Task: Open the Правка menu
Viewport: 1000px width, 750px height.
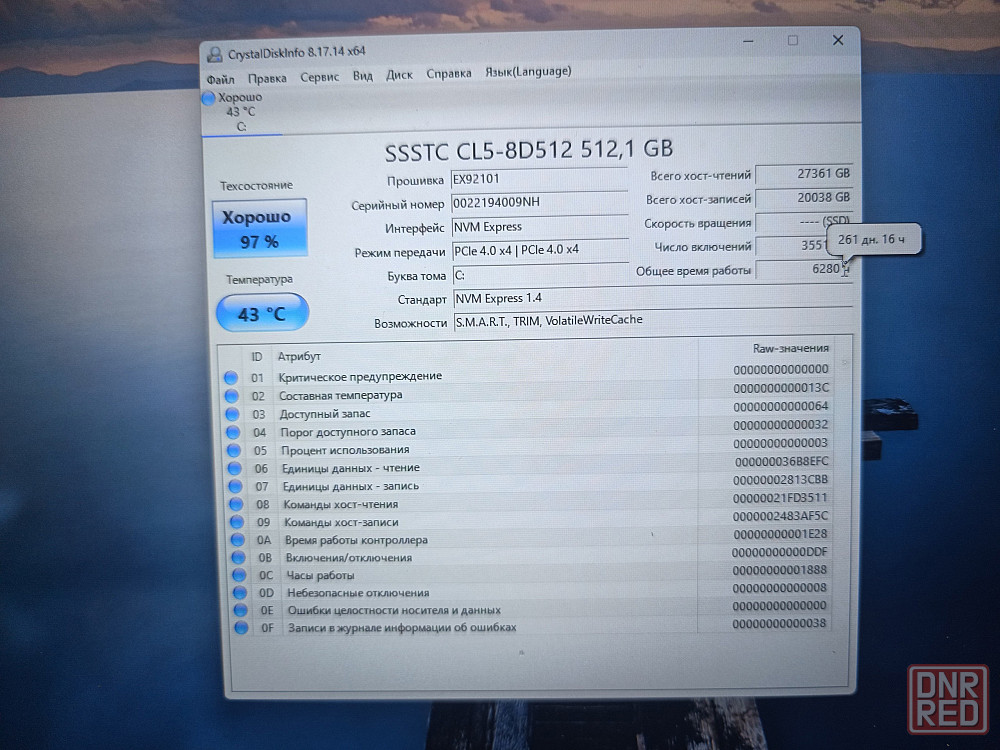Action: 267,78
